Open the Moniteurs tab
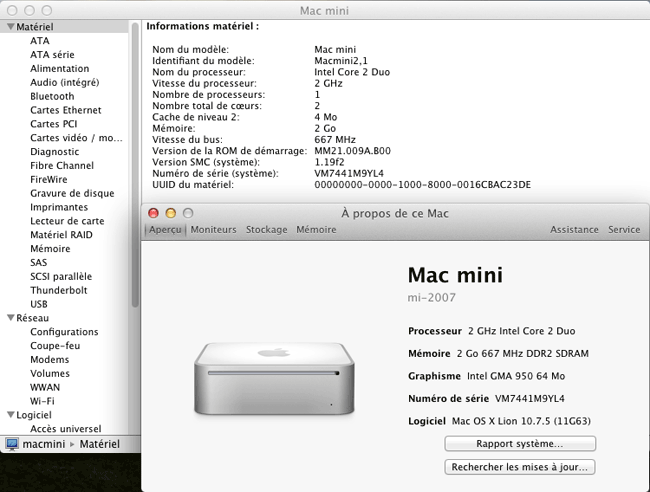This screenshot has width=650, height=492. click(213, 230)
